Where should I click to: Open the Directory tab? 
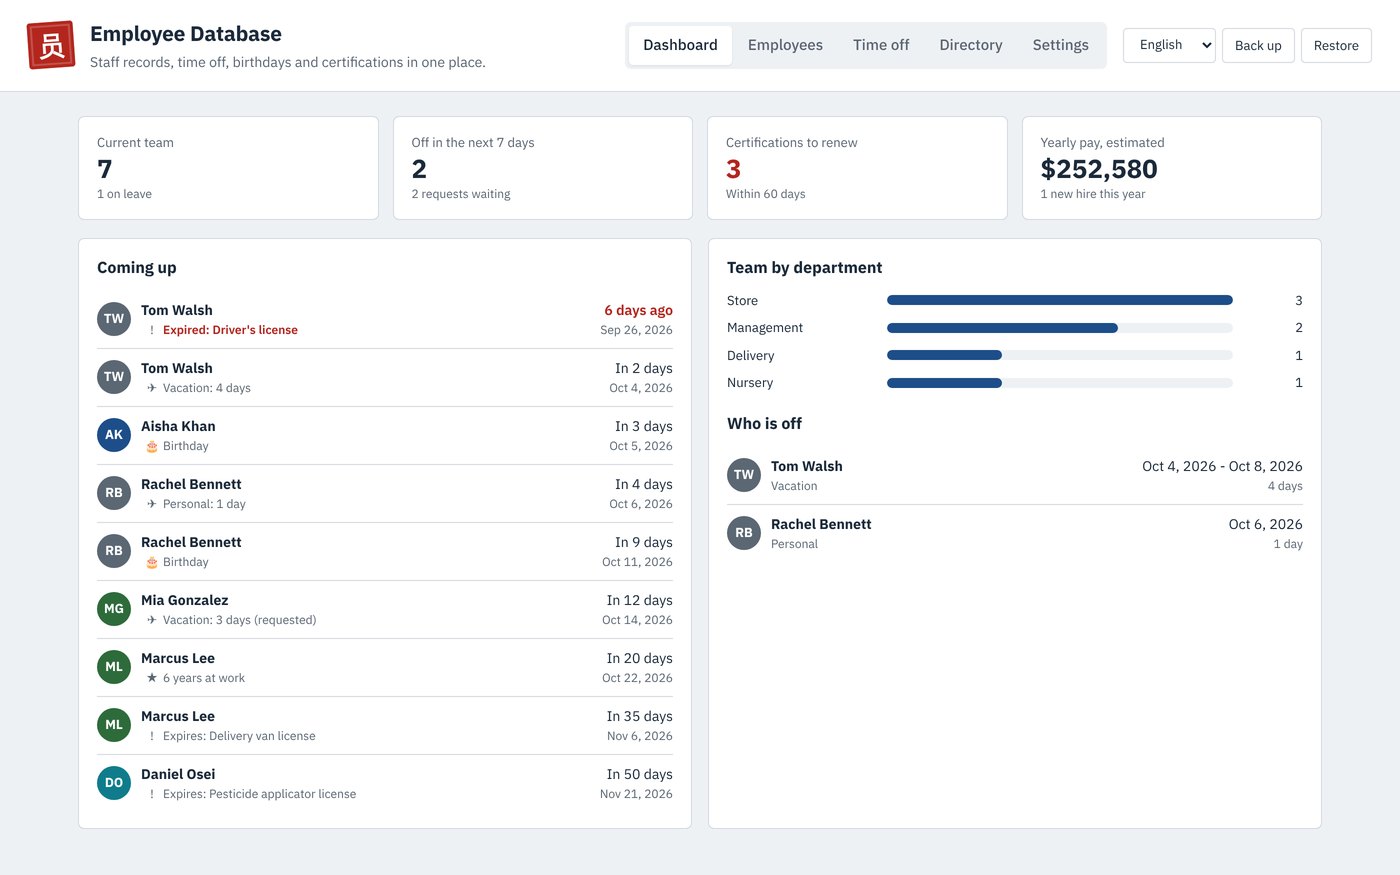971,45
